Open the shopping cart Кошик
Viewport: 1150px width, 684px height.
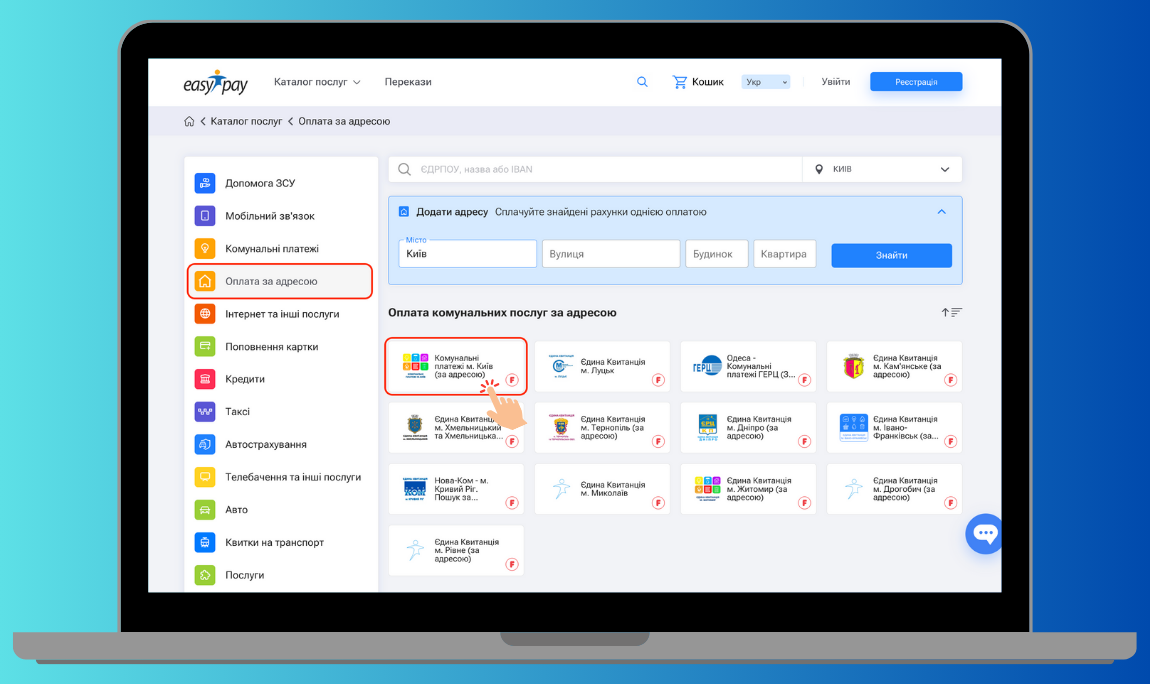pyautogui.click(x=698, y=82)
